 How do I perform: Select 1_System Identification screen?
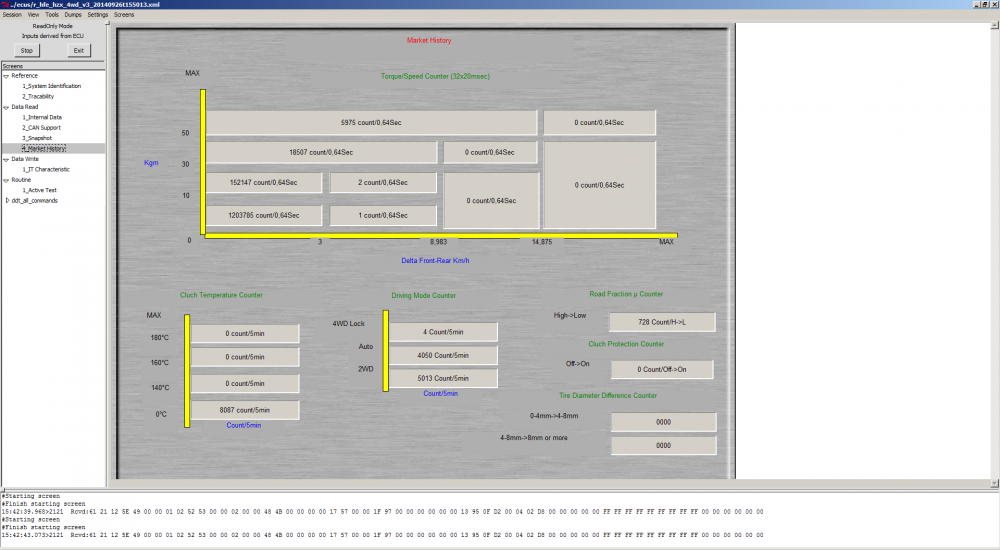[x=52, y=86]
